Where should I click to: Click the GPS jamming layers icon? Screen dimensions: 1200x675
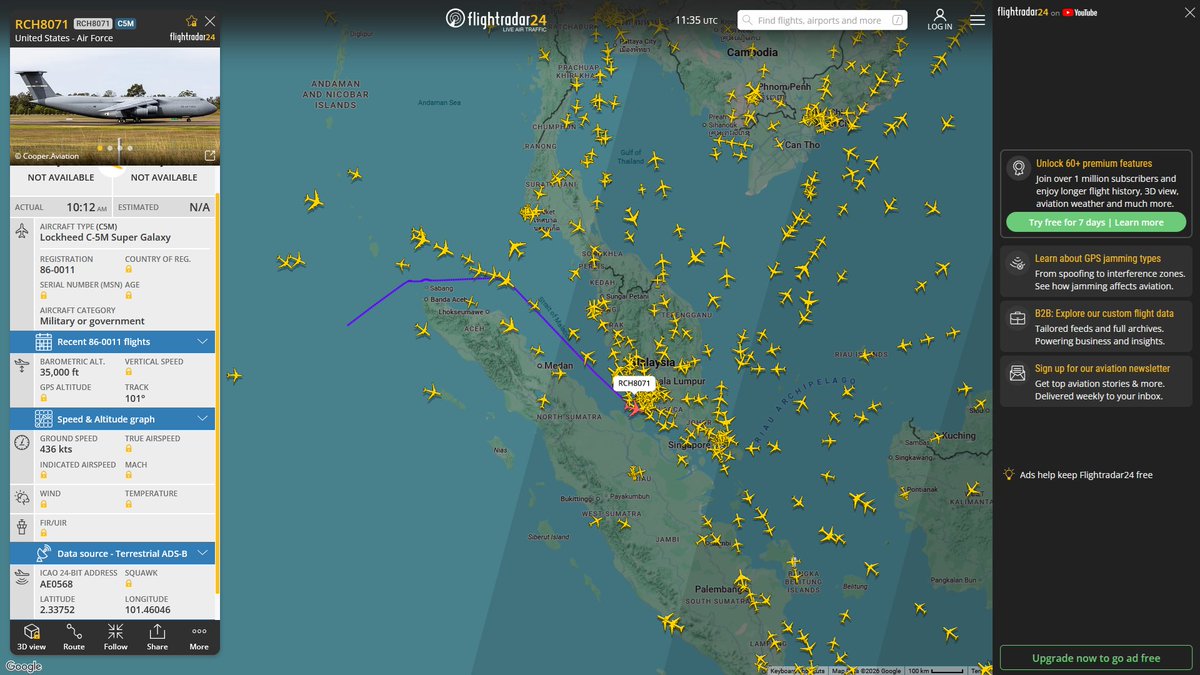pos(1017,264)
